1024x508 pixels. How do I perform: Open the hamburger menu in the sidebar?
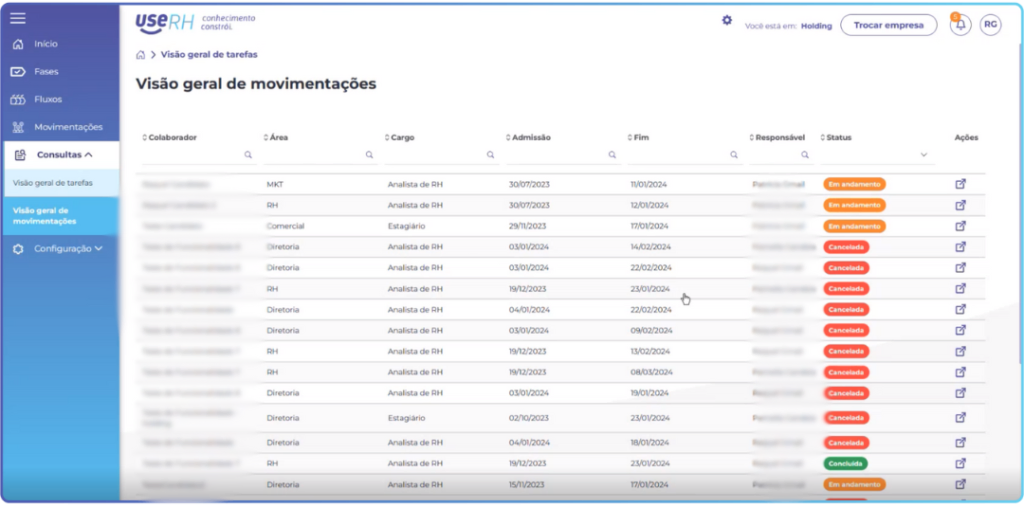[x=18, y=18]
